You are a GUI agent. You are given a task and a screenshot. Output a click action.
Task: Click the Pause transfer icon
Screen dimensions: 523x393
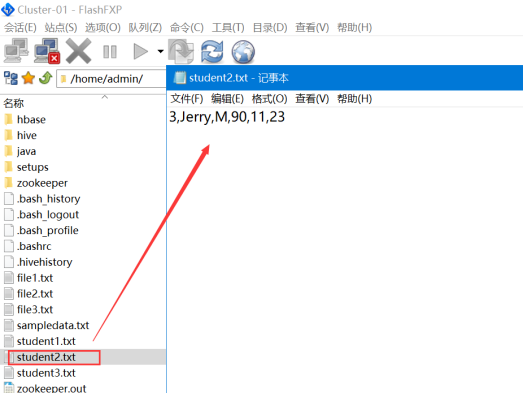click(x=110, y=52)
